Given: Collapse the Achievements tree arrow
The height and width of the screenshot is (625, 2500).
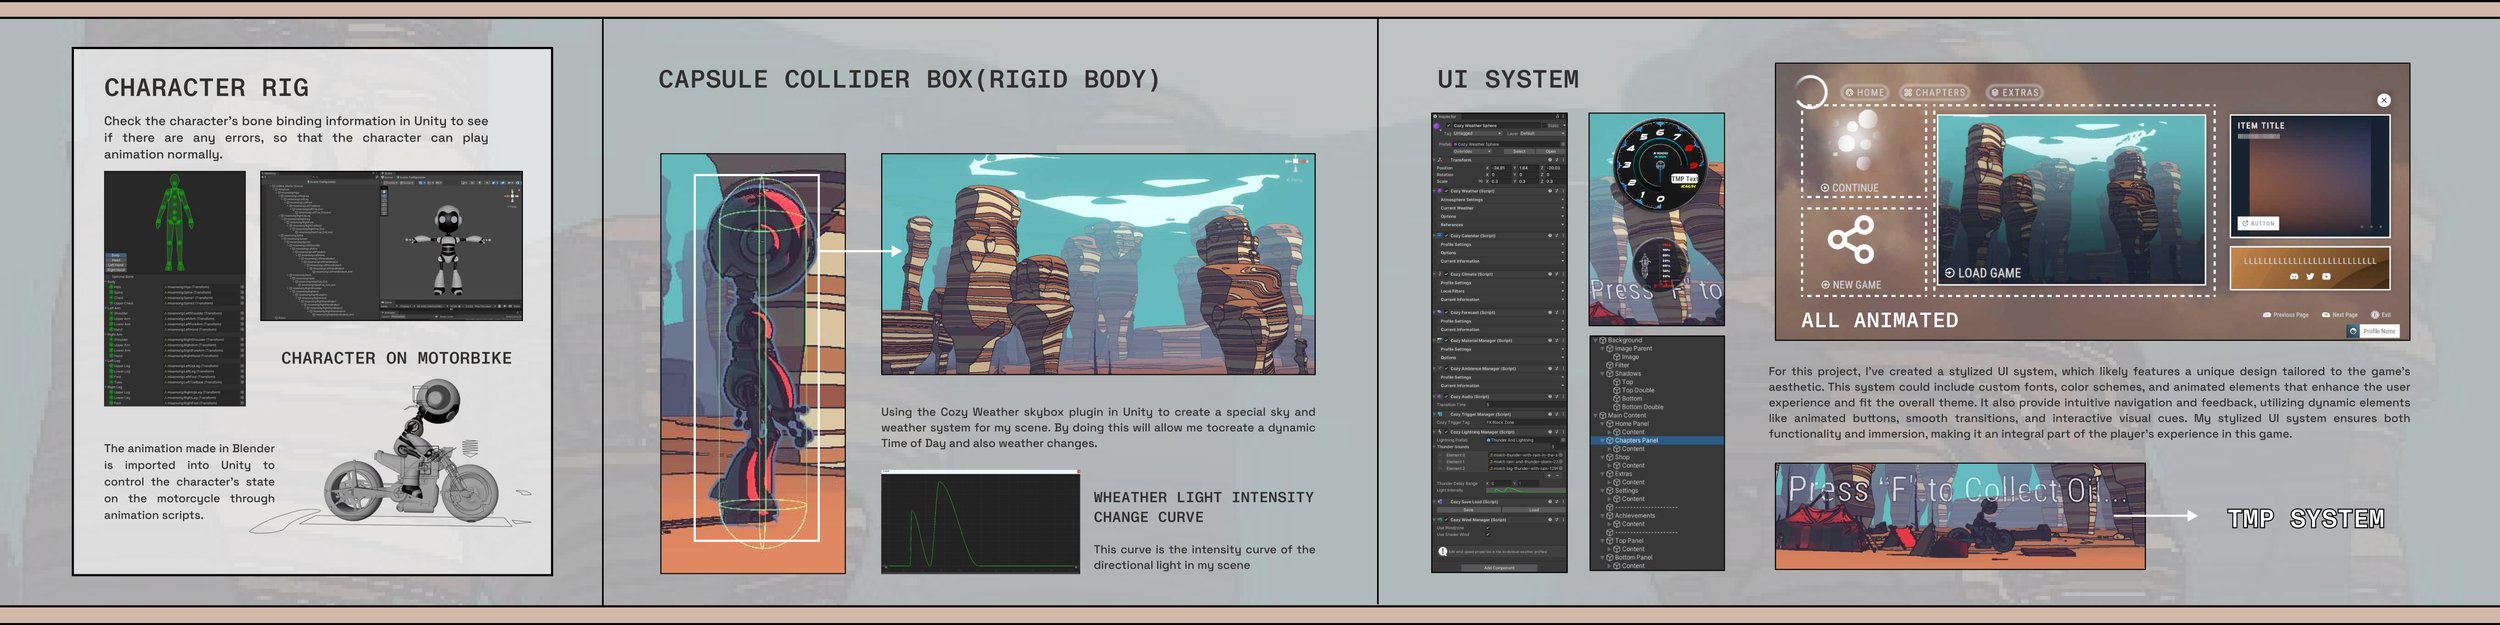Looking at the screenshot, I should pyautogui.click(x=1602, y=515).
